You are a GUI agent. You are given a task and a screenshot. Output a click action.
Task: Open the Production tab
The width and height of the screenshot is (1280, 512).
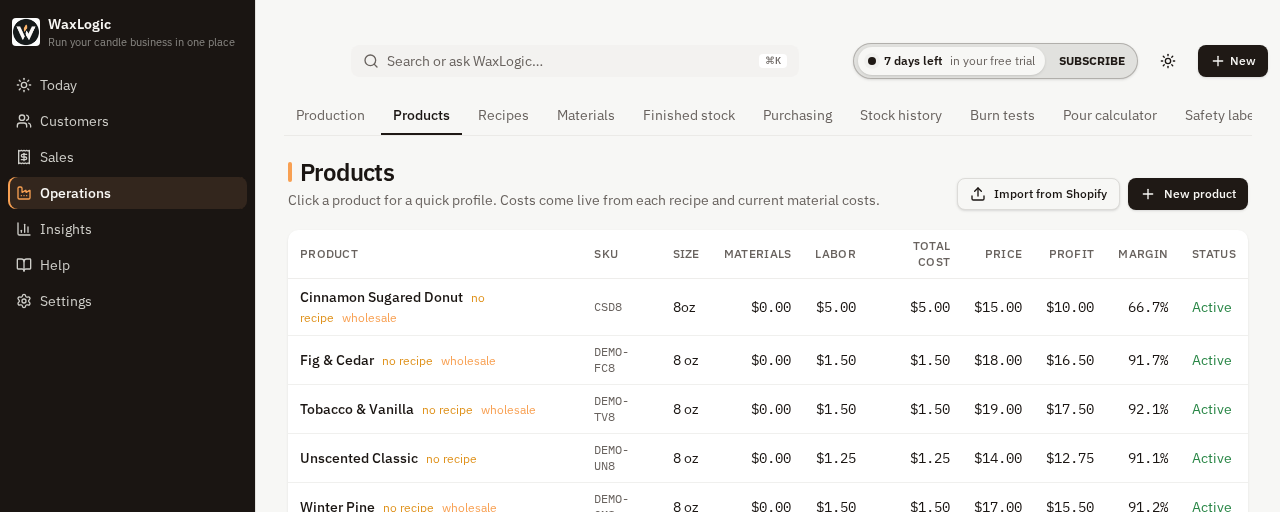(x=330, y=115)
